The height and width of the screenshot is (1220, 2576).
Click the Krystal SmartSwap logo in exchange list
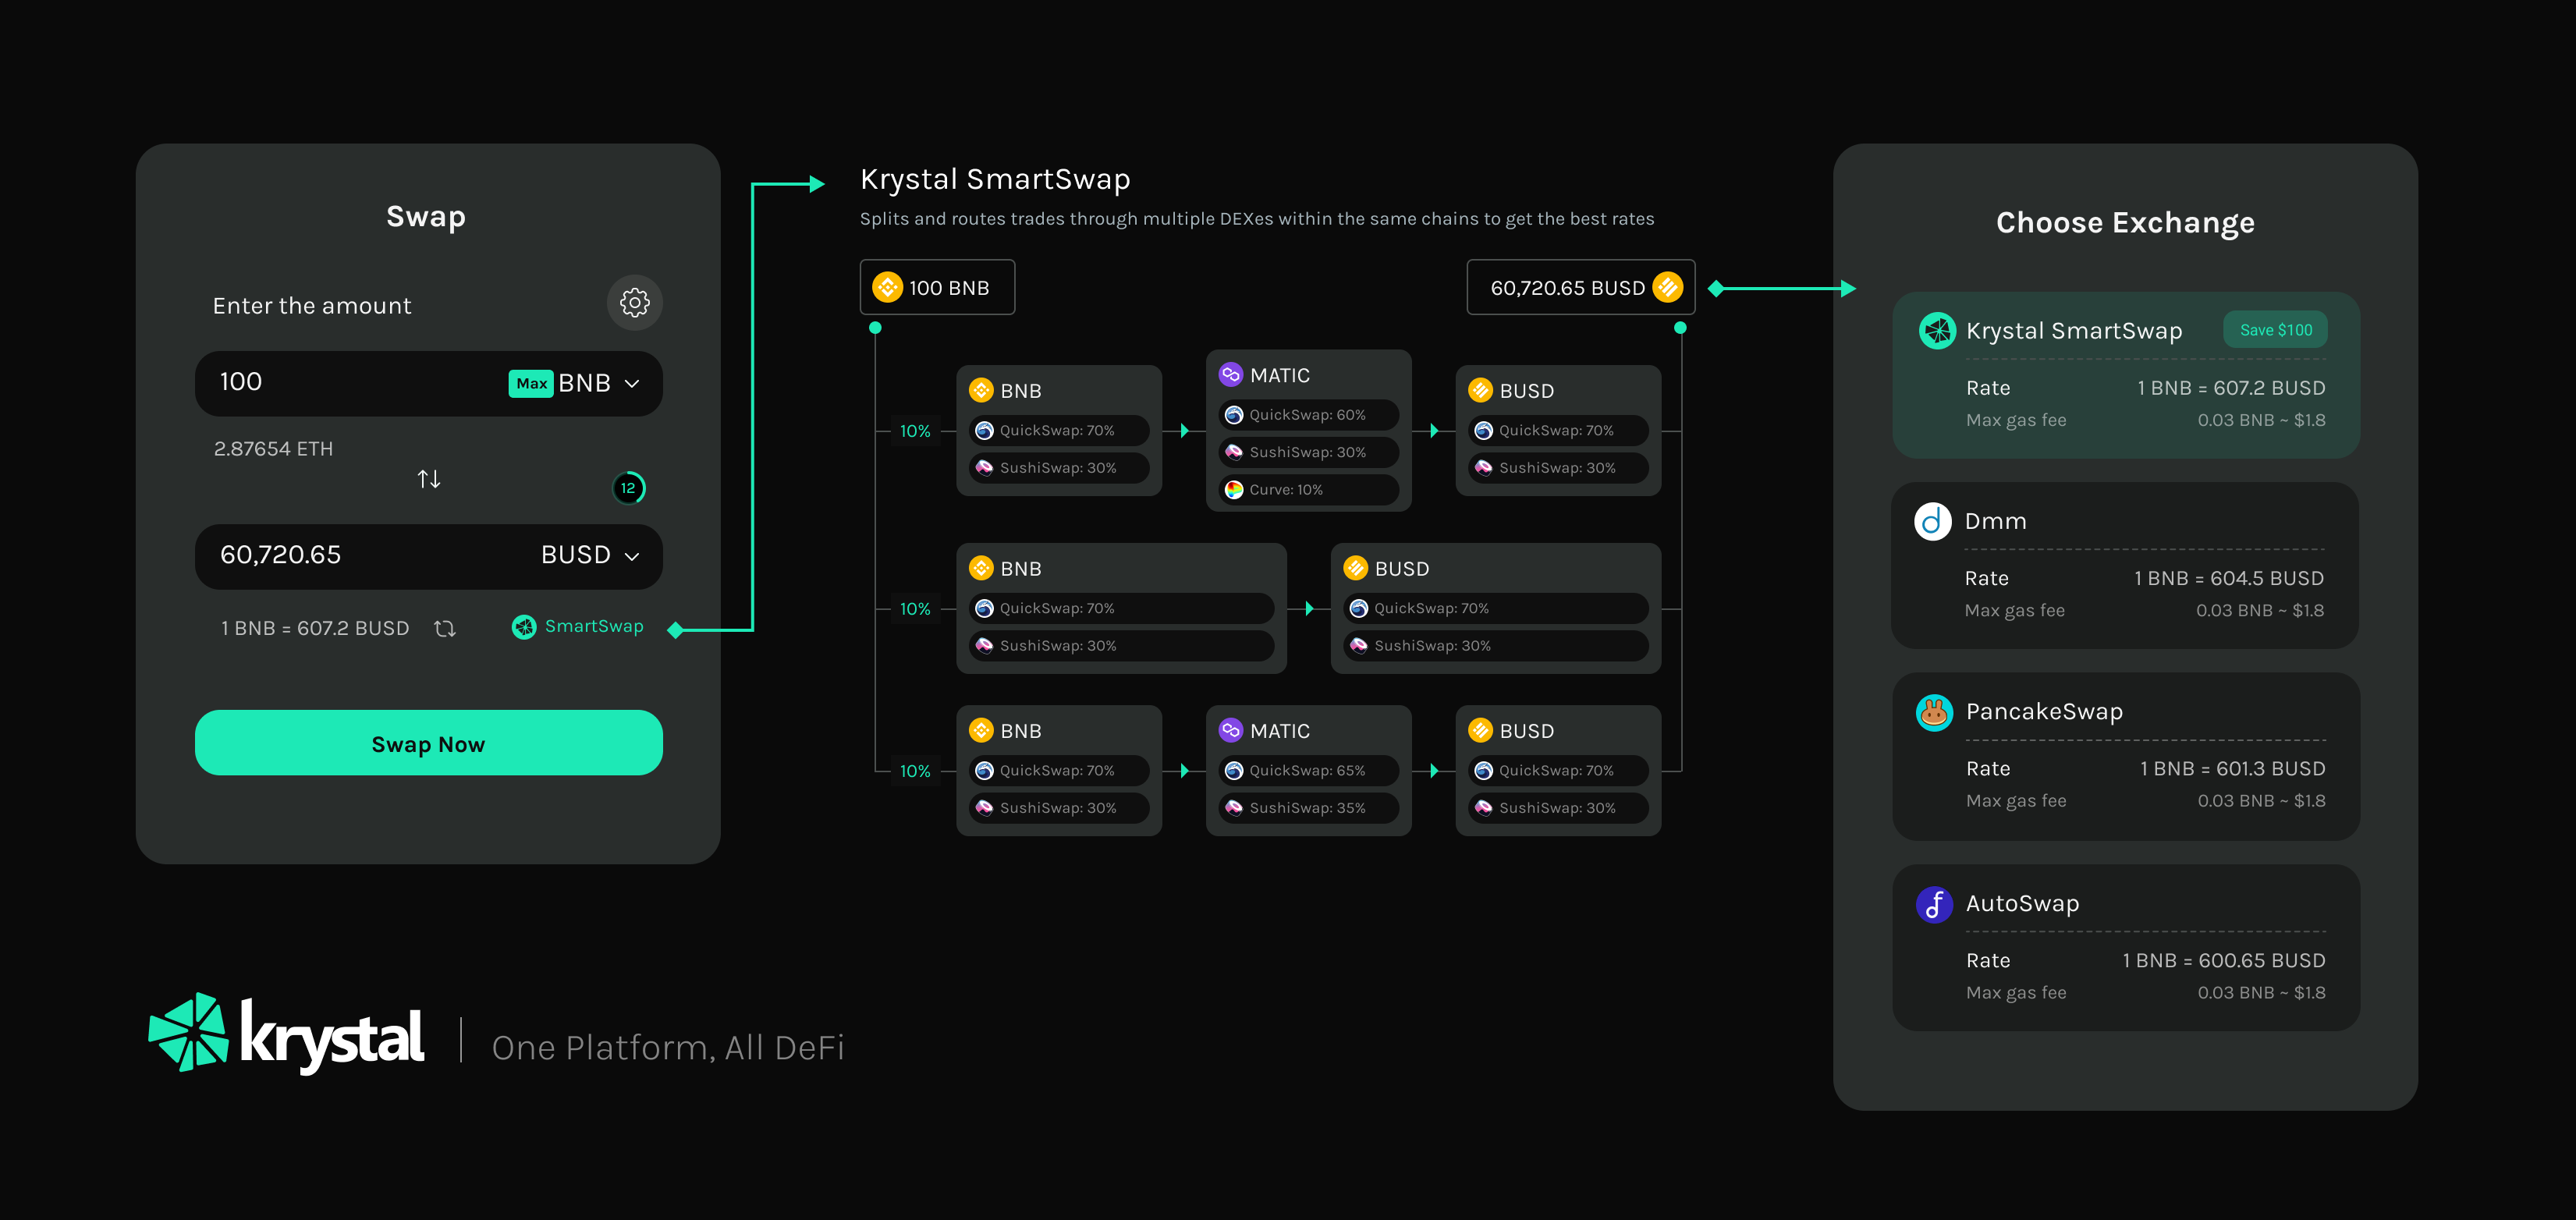click(1937, 330)
